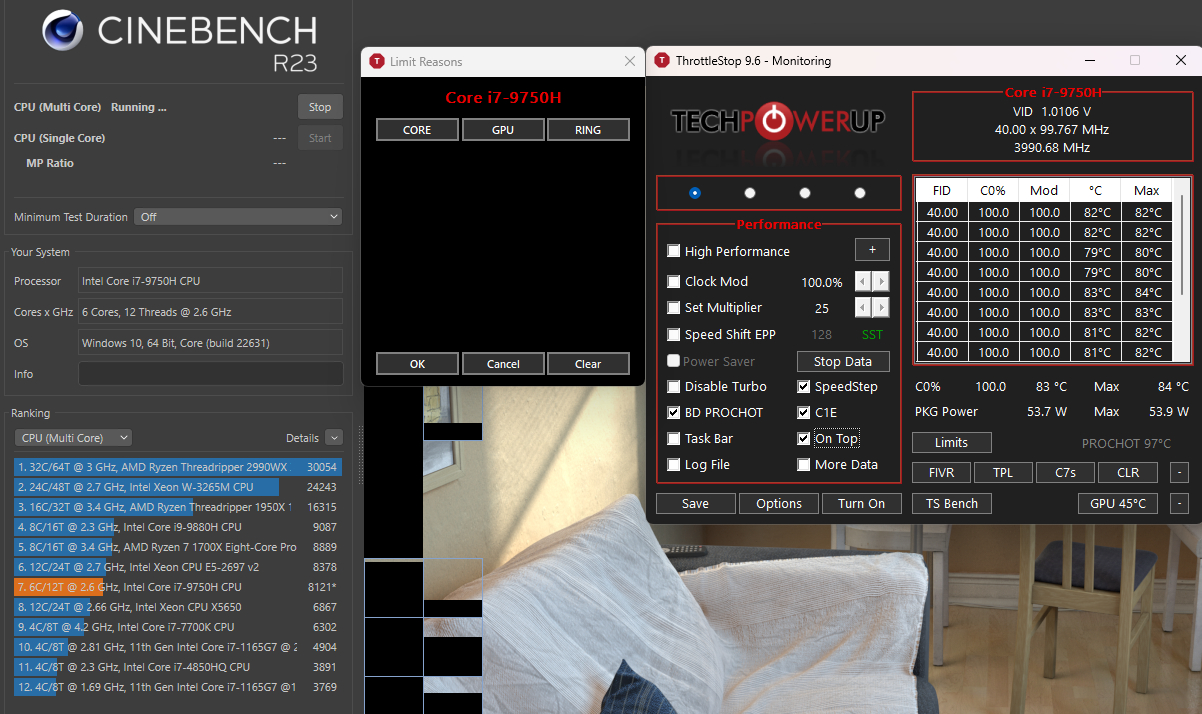Click the Stop Data button
This screenshot has height=714, width=1202.
tap(843, 362)
